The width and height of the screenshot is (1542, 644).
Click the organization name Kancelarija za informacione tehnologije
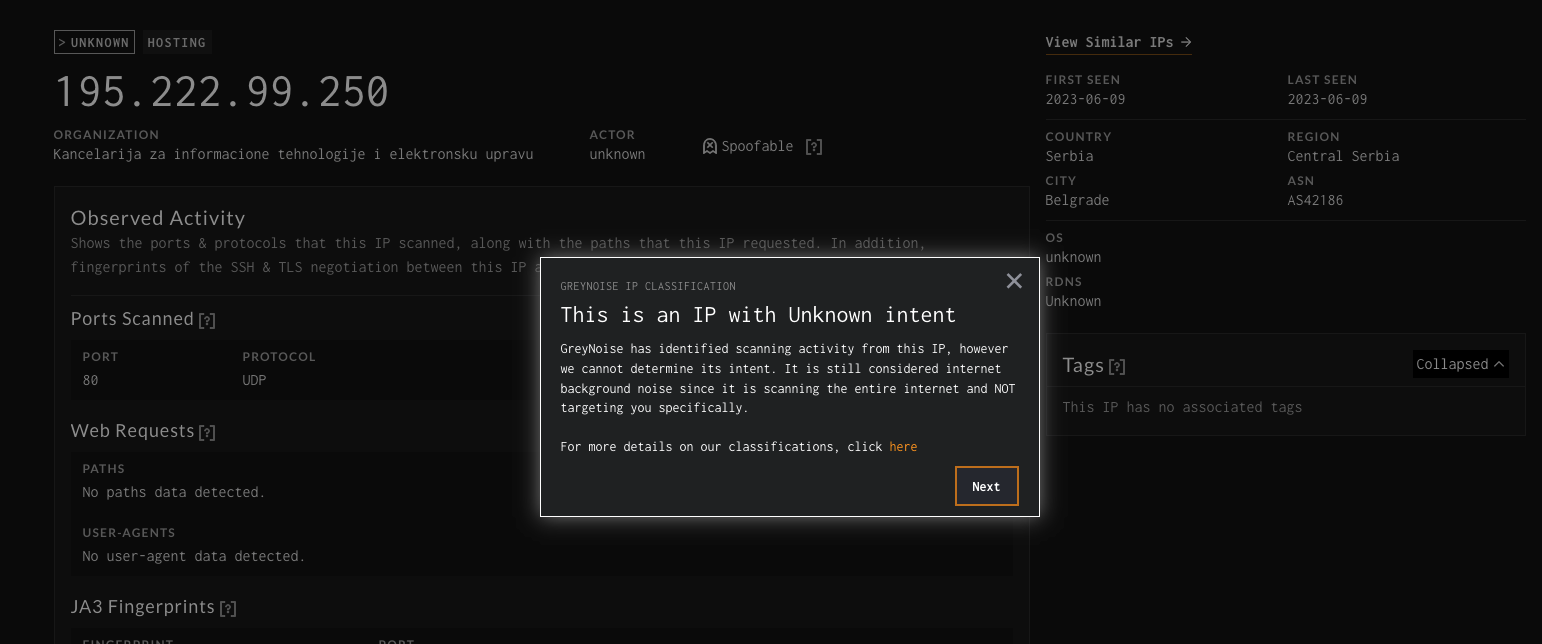293,155
